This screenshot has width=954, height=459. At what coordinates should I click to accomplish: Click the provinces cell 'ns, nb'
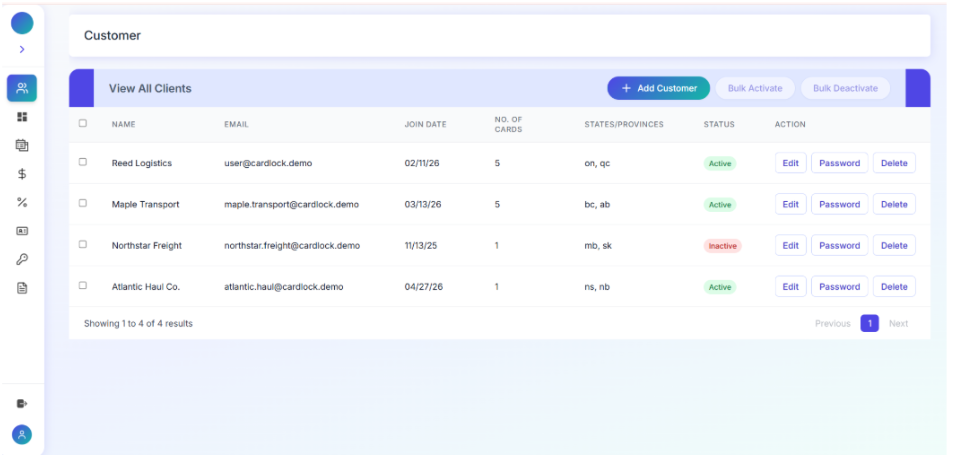pyautogui.click(x=597, y=287)
